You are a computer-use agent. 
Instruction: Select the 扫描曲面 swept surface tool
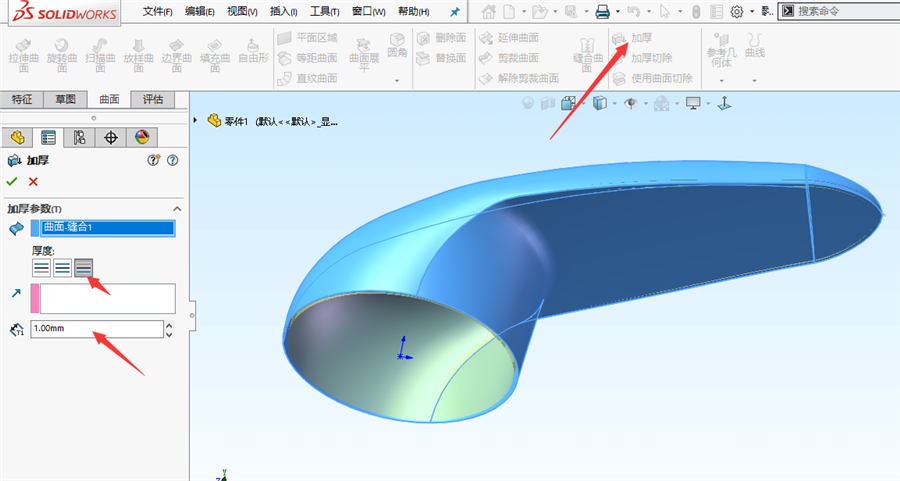(x=100, y=55)
